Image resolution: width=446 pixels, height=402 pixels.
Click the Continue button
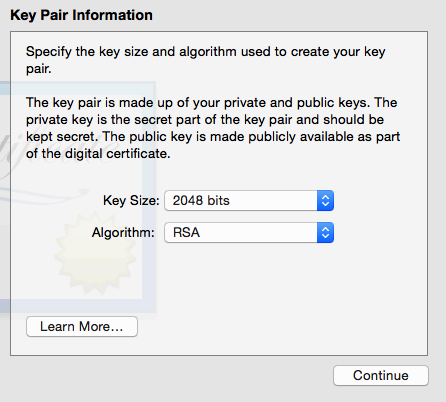click(x=381, y=376)
